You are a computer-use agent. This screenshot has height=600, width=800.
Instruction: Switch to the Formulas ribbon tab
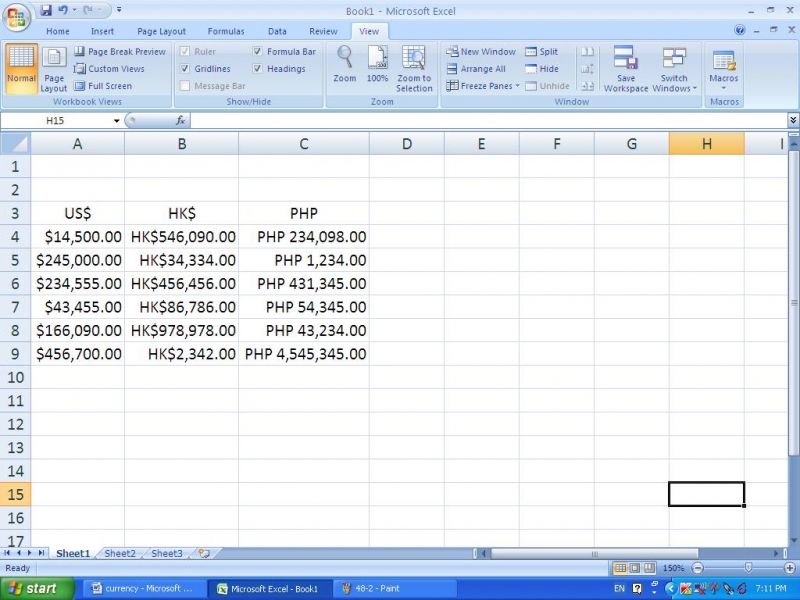[226, 31]
